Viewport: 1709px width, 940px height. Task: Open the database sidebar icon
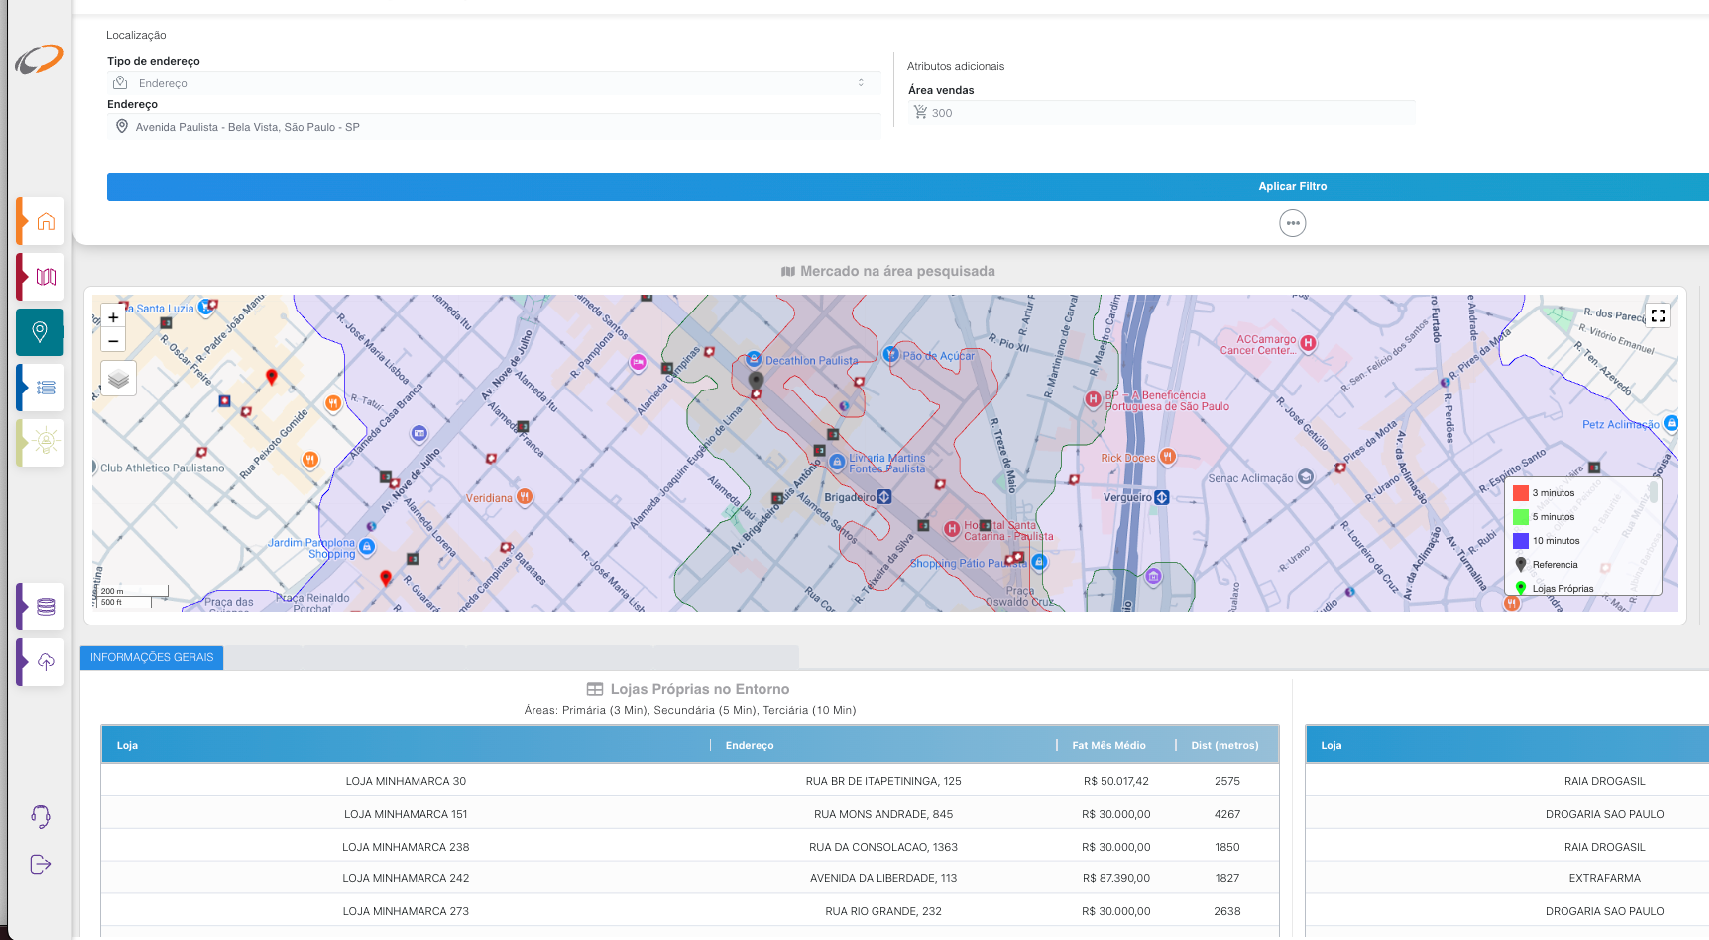click(x=46, y=607)
